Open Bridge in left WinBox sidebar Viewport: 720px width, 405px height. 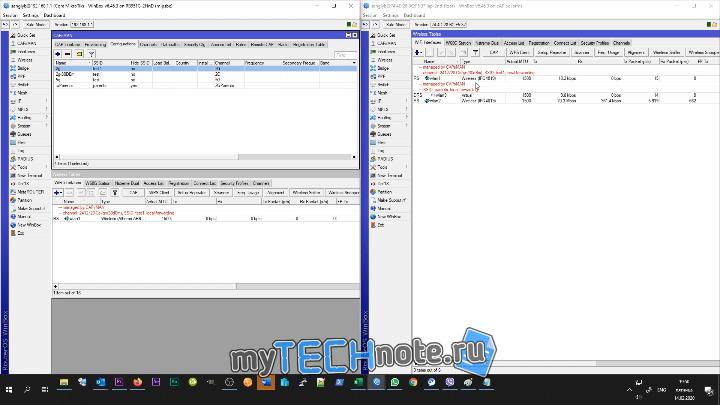(x=23, y=68)
